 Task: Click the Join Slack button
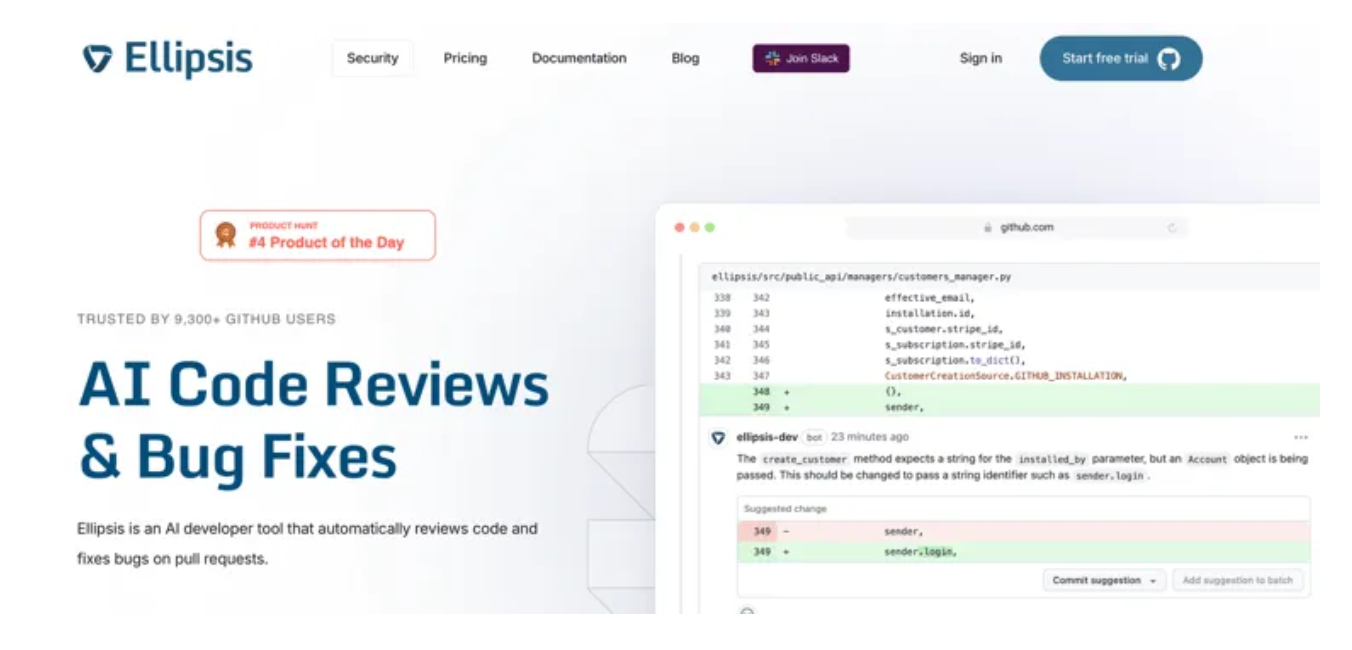801,58
